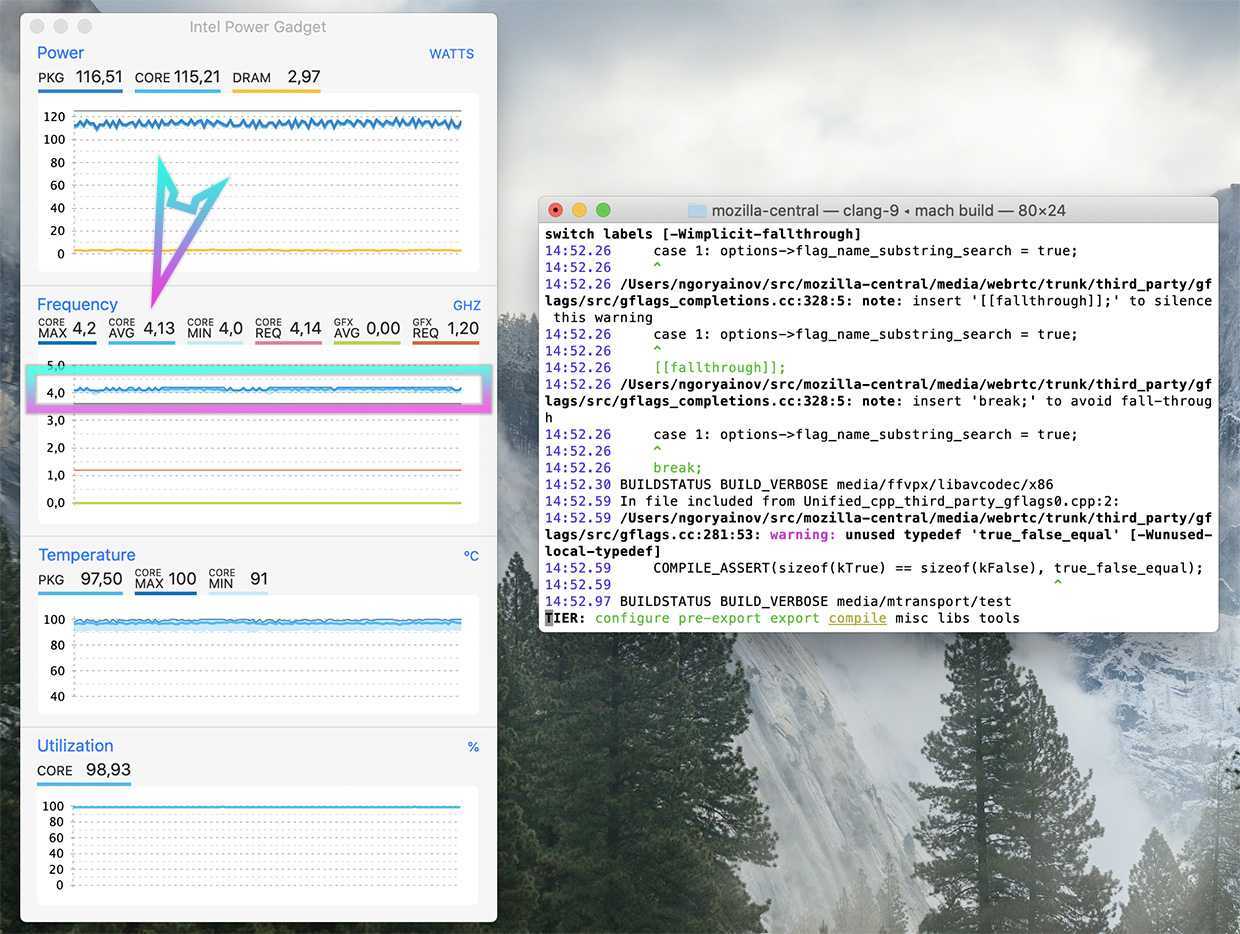Image resolution: width=1240 pixels, height=934 pixels.
Task: Select the GFX REQ 1,20 readout
Action: click(461, 328)
